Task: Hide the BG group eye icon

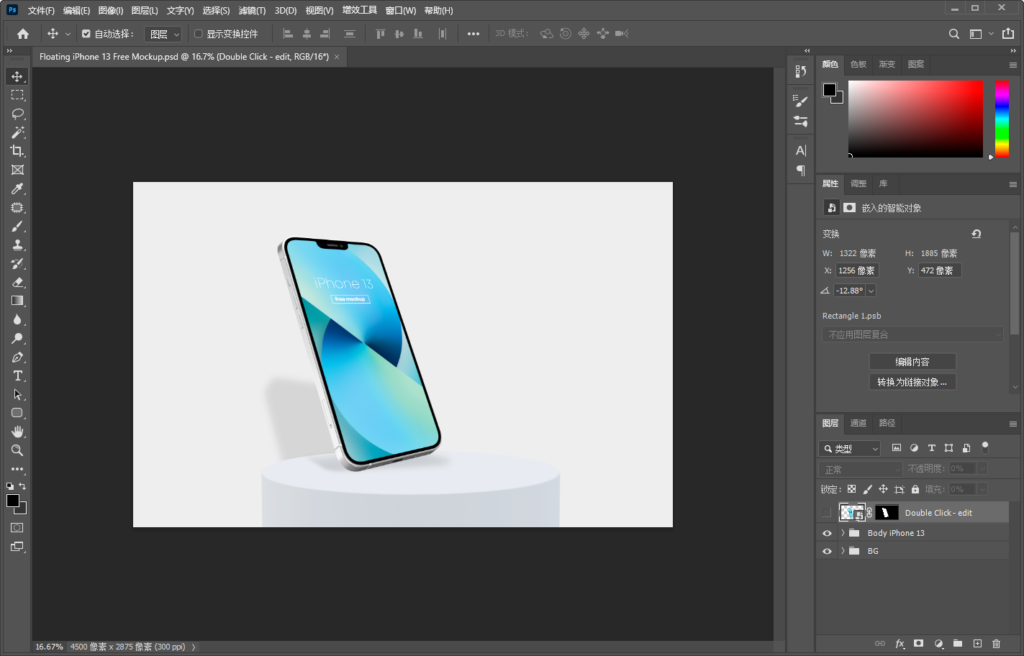Action: [x=827, y=551]
